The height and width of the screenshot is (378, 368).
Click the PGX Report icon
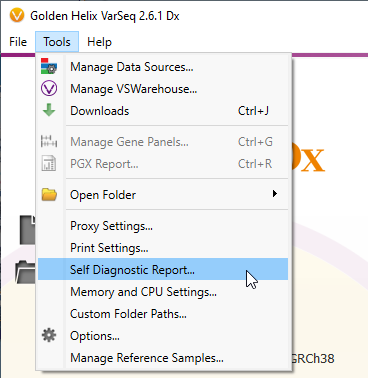tap(49, 163)
